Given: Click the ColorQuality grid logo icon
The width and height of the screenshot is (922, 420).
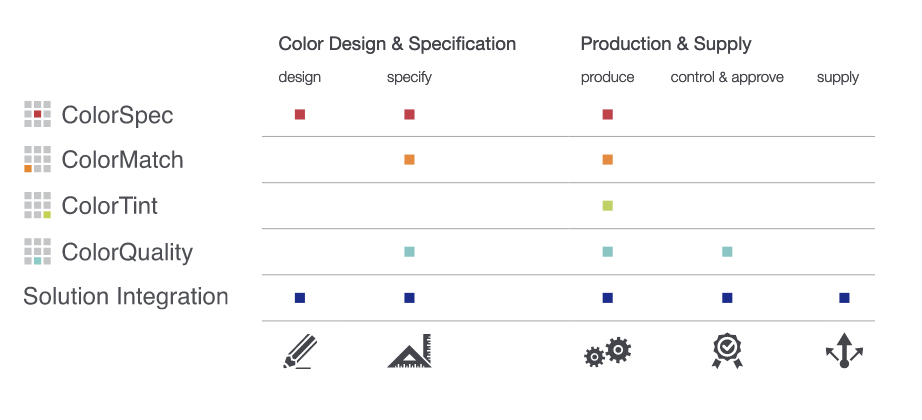Looking at the screenshot, I should coord(37,252).
